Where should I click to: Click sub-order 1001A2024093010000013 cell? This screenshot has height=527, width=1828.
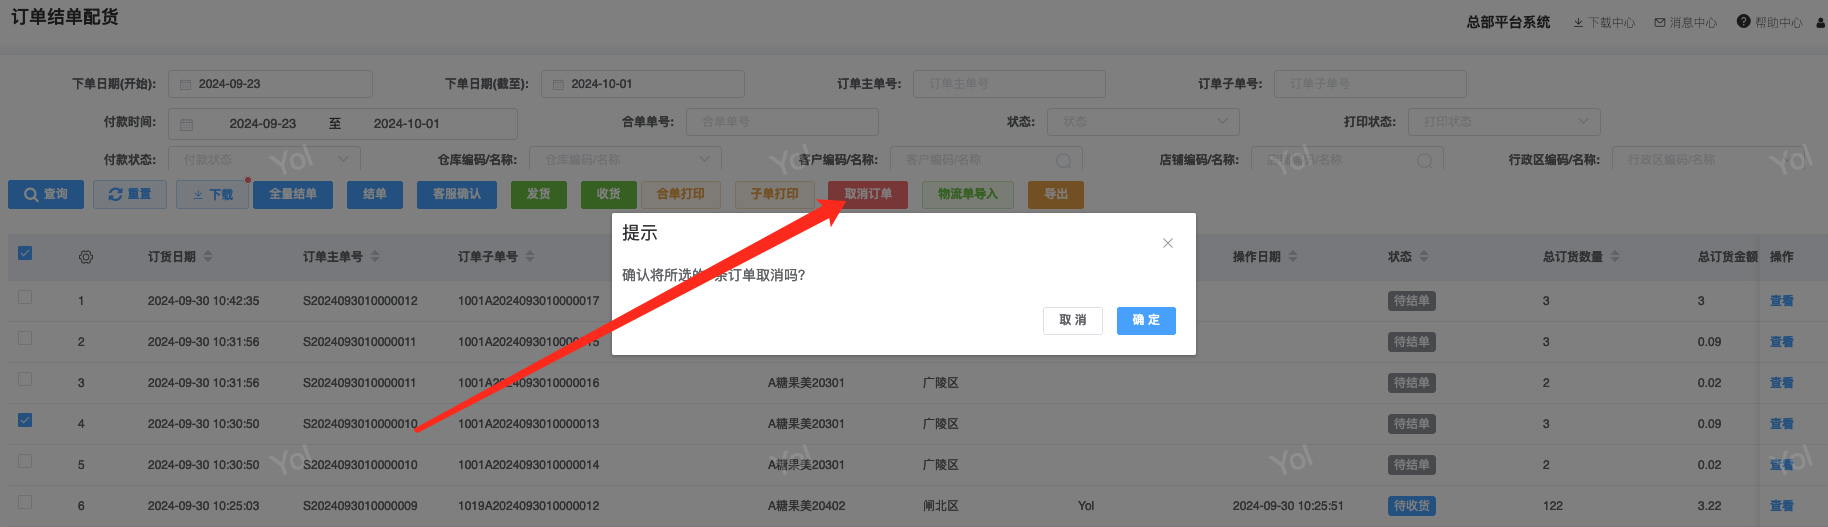click(529, 424)
